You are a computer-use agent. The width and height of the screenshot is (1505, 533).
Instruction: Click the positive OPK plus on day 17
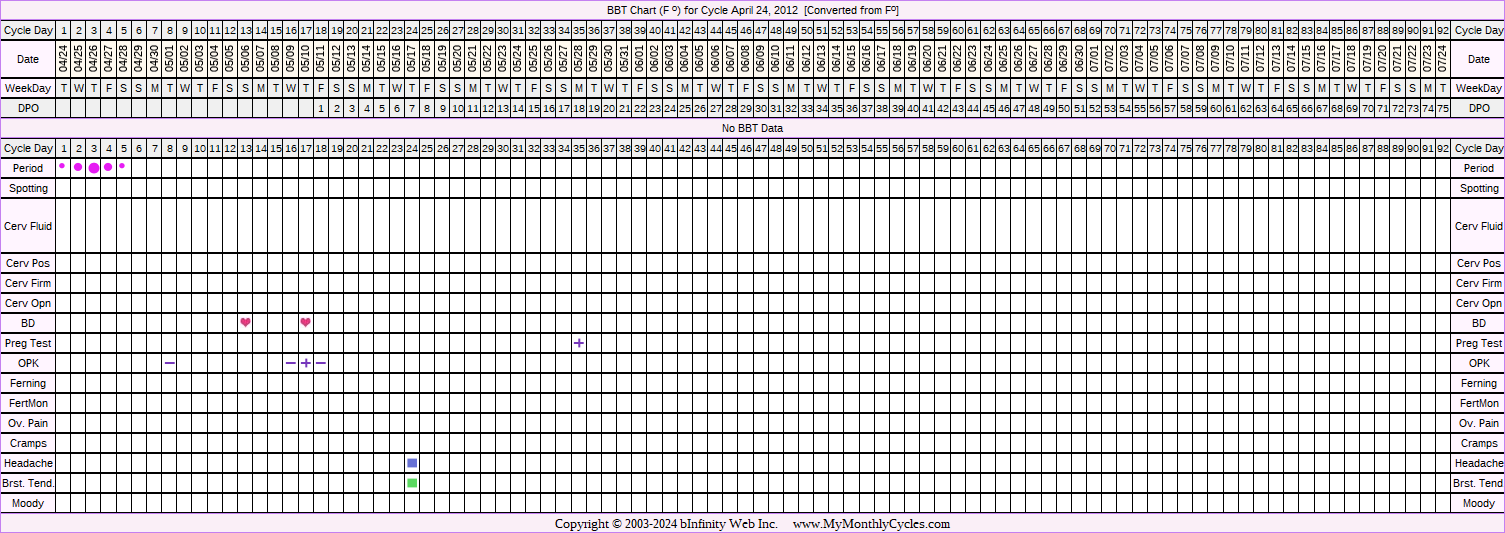point(306,363)
